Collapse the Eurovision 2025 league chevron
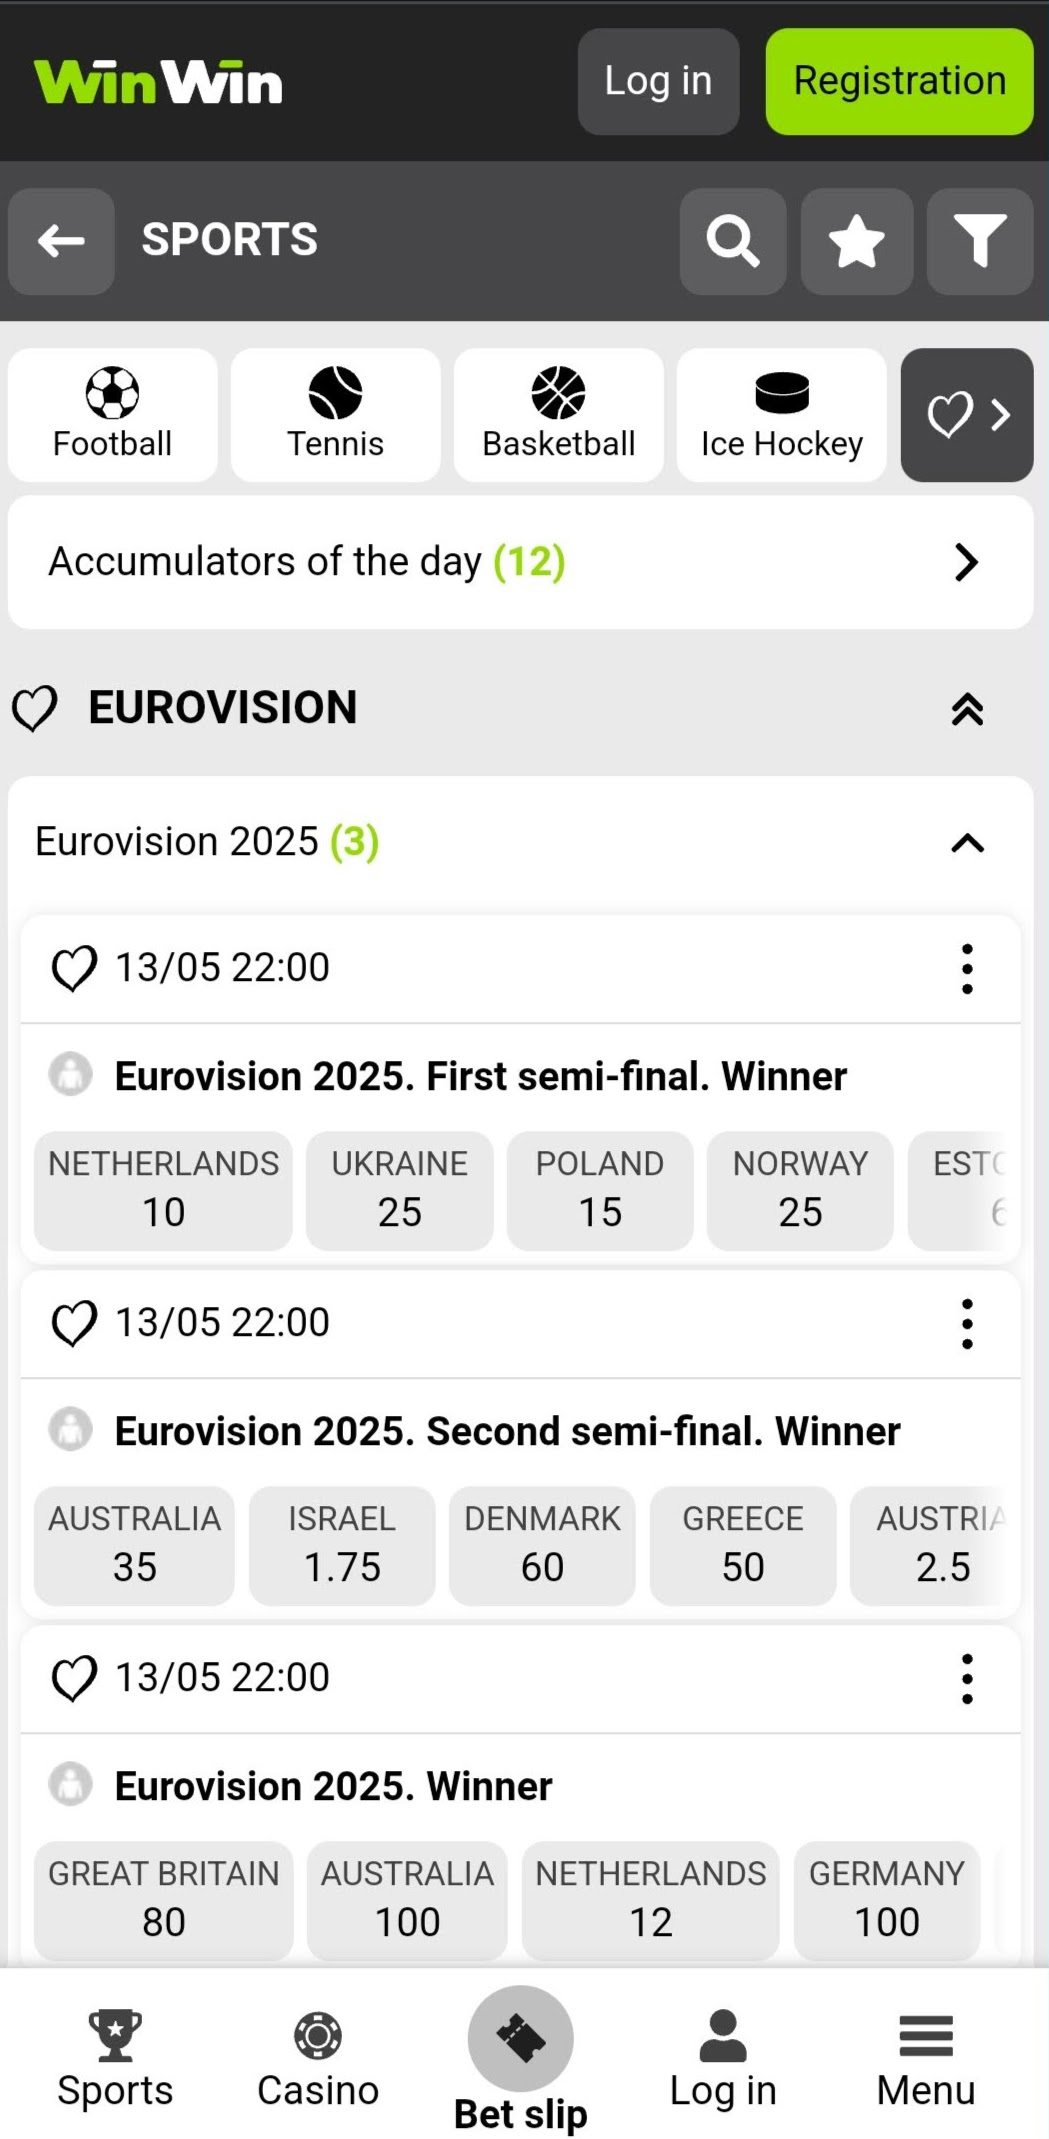Screen dimensions: 1049x2139 (x=967, y=843)
